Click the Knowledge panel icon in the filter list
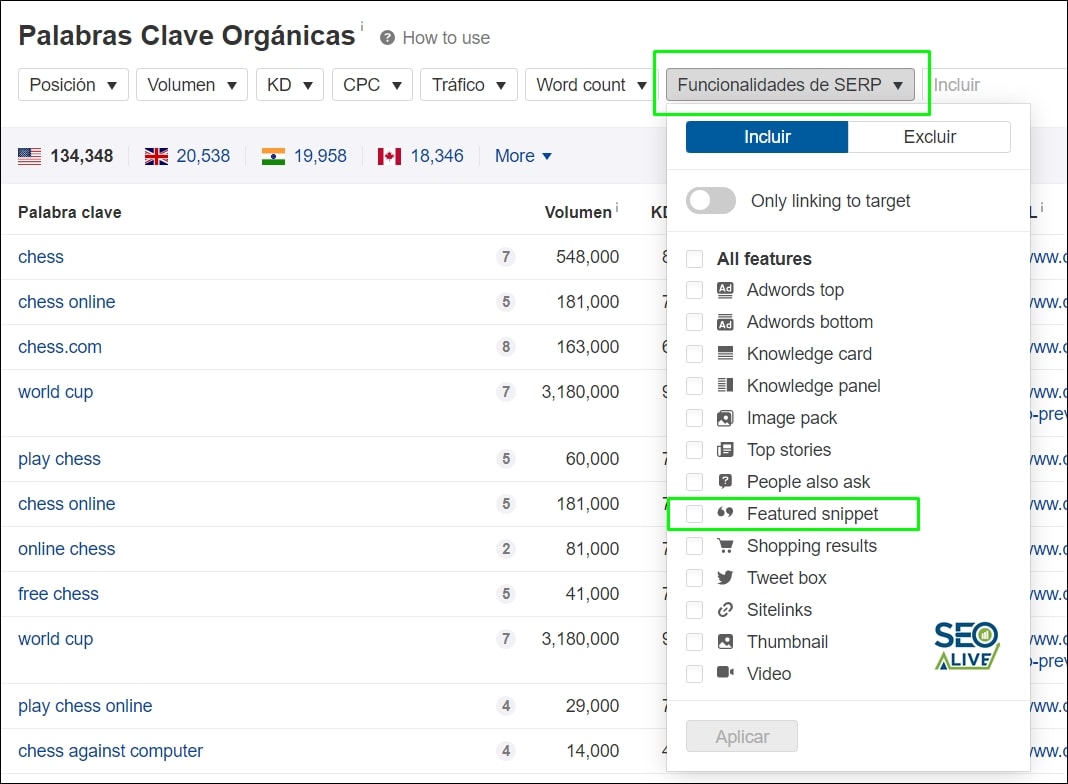This screenshot has height=784, width=1068. pyautogui.click(x=723, y=386)
